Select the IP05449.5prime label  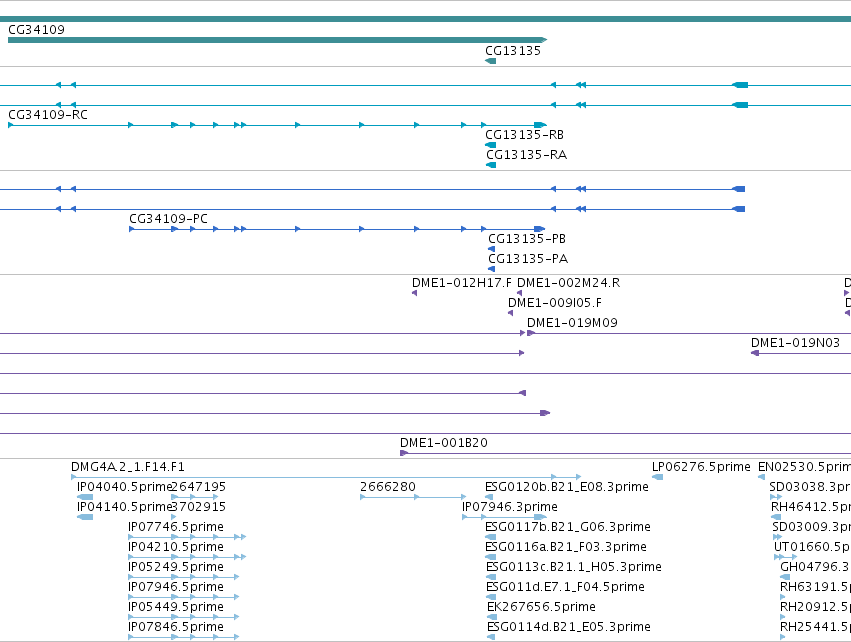pyautogui.click(x=176, y=608)
